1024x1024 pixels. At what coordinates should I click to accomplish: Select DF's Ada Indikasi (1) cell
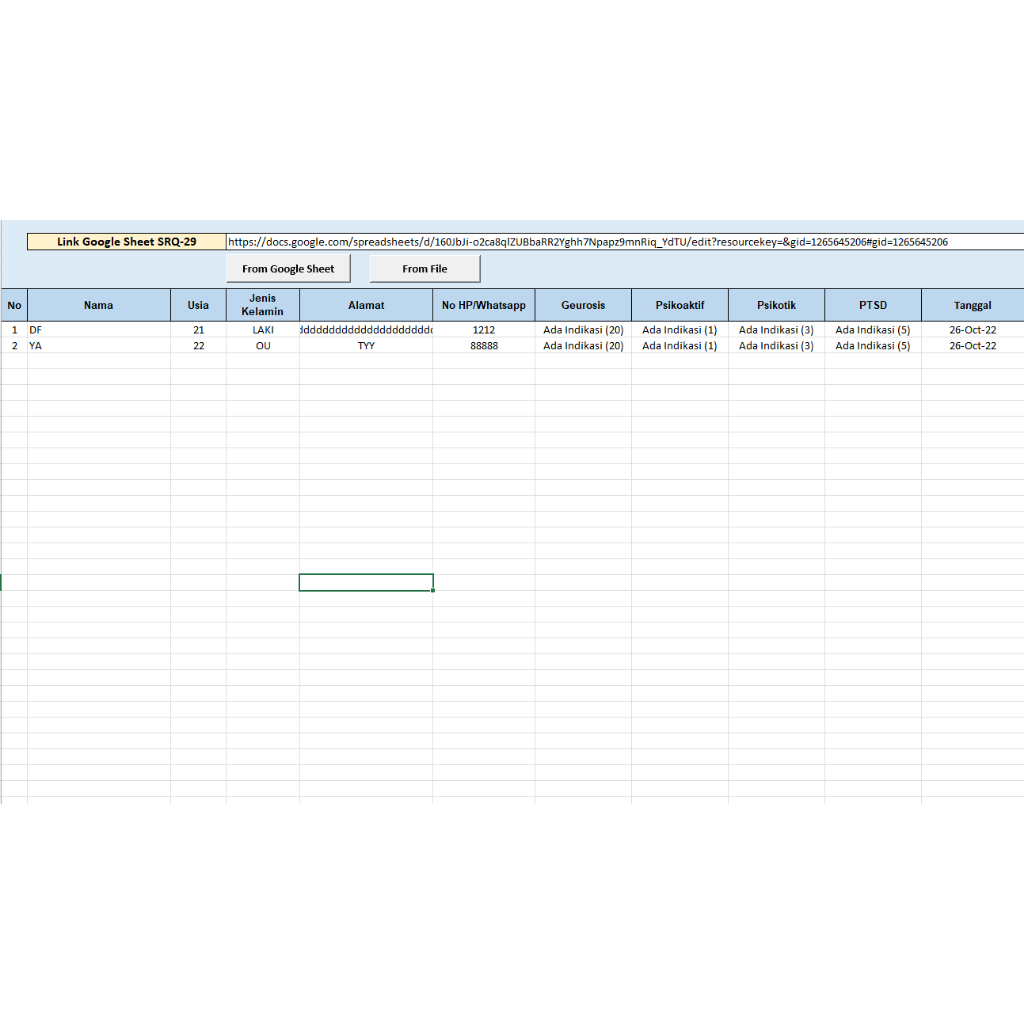click(680, 330)
